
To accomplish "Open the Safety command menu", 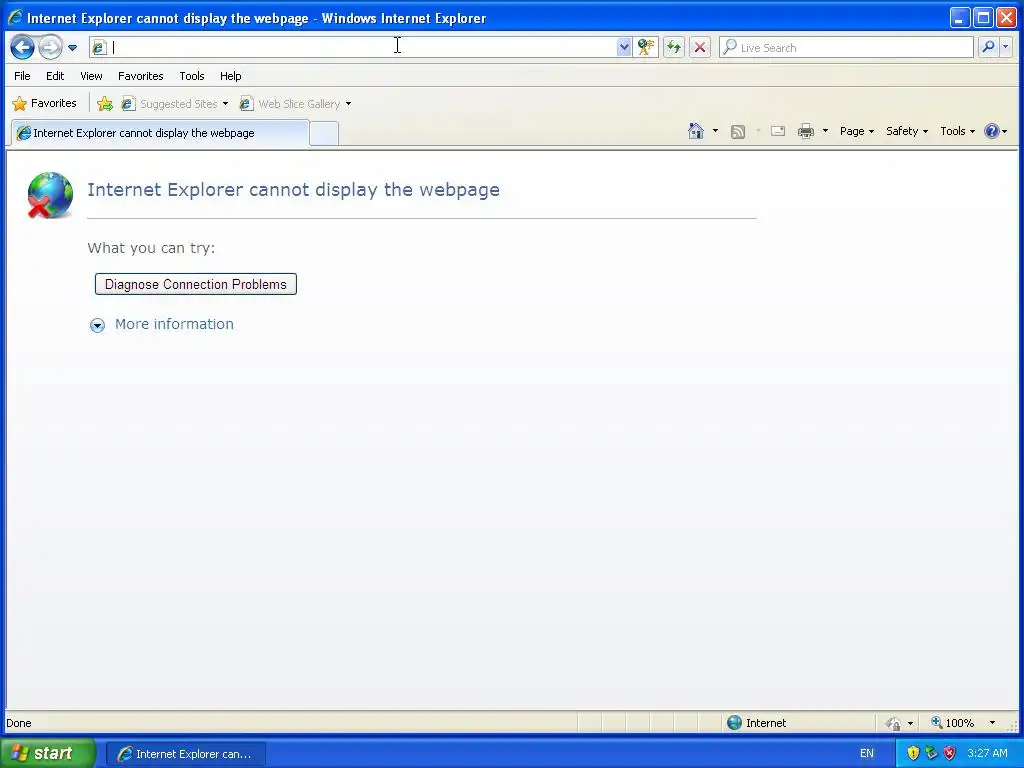I will [906, 131].
